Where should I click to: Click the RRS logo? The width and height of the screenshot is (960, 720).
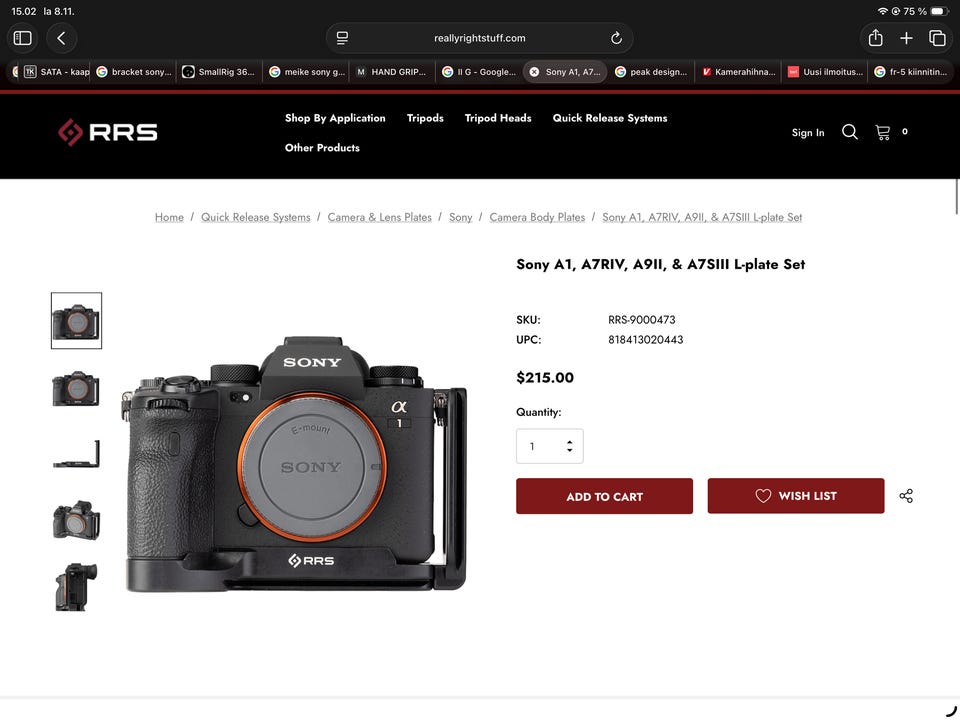click(108, 132)
